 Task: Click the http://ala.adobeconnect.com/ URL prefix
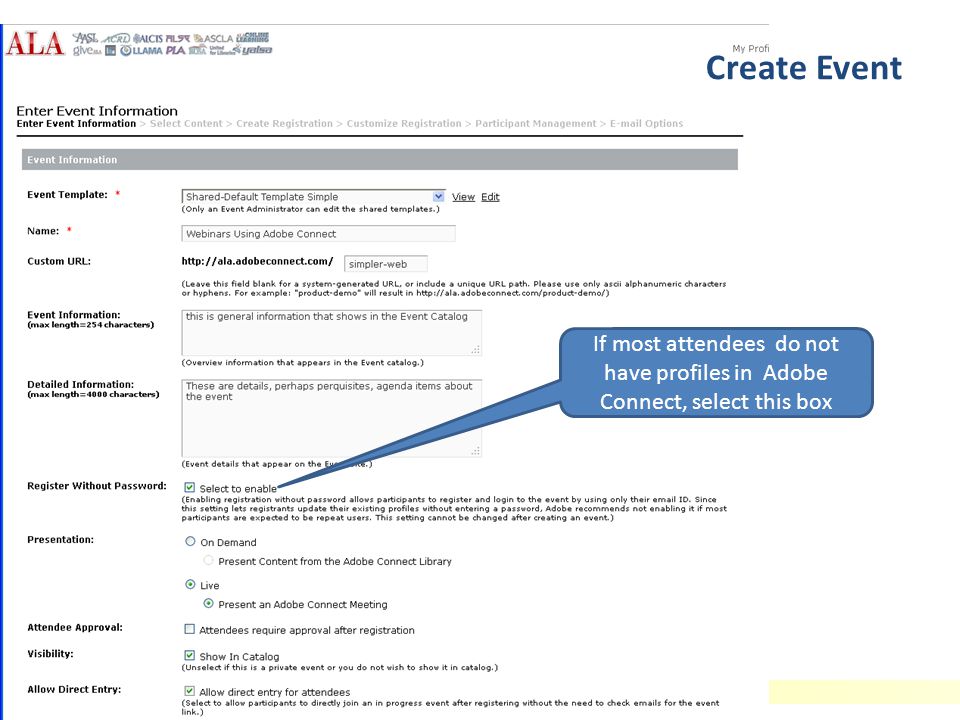[257, 261]
